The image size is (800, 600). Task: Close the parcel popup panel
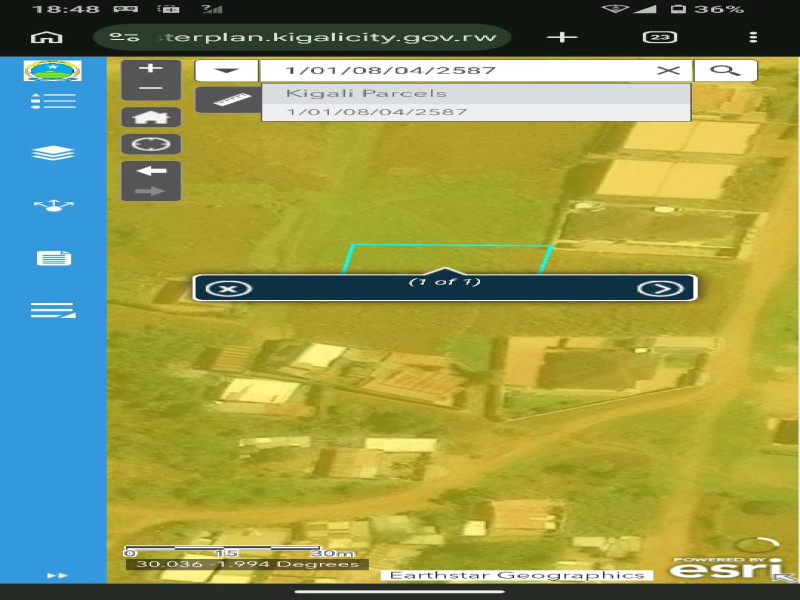click(x=229, y=289)
